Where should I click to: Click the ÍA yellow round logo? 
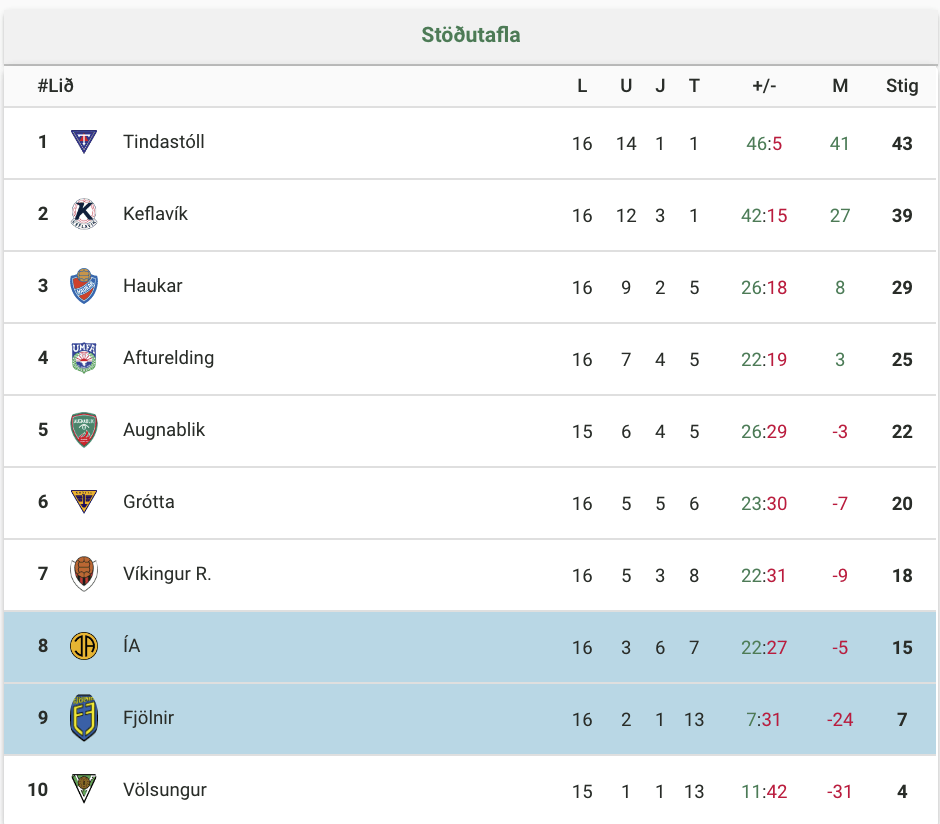(x=84, y=646)
